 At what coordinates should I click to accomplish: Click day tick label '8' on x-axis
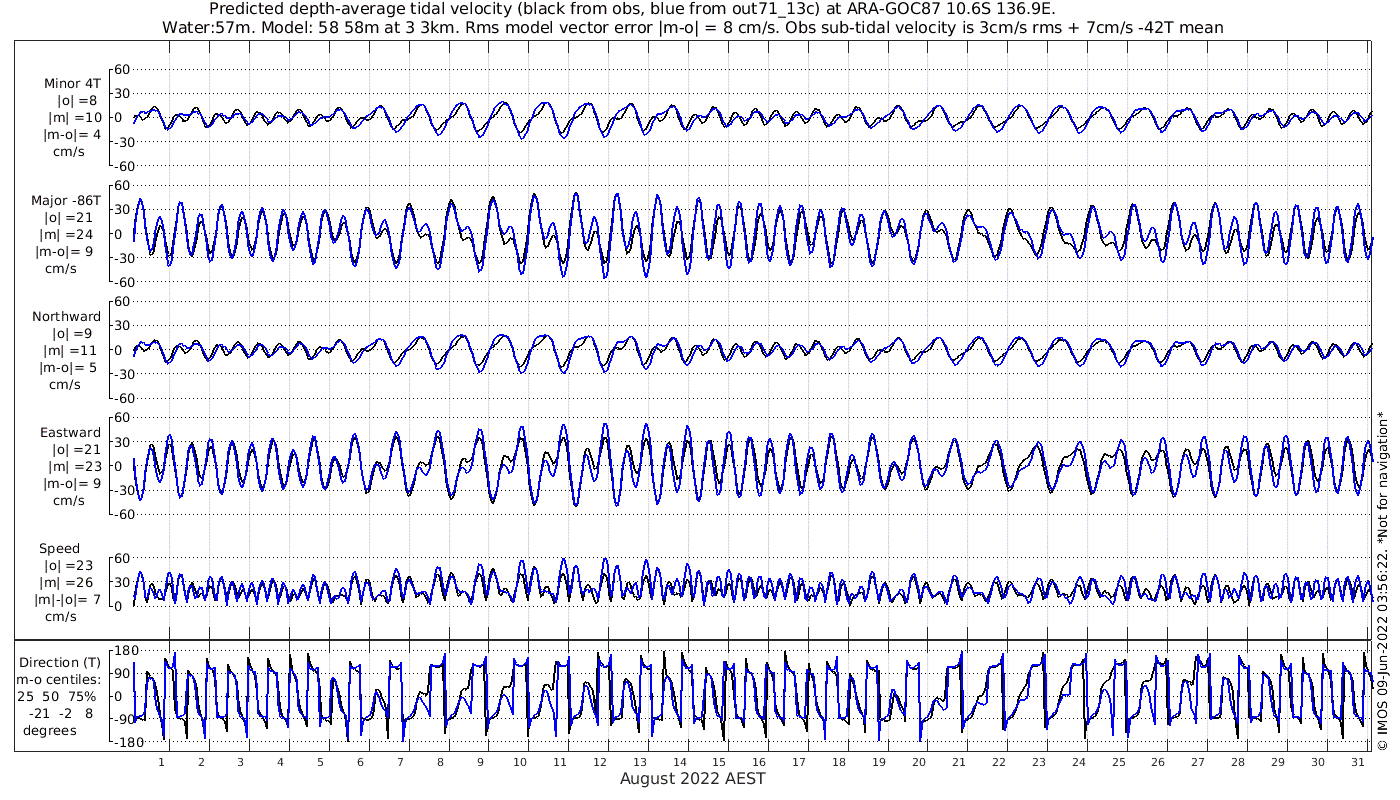(x=440, y=762)
